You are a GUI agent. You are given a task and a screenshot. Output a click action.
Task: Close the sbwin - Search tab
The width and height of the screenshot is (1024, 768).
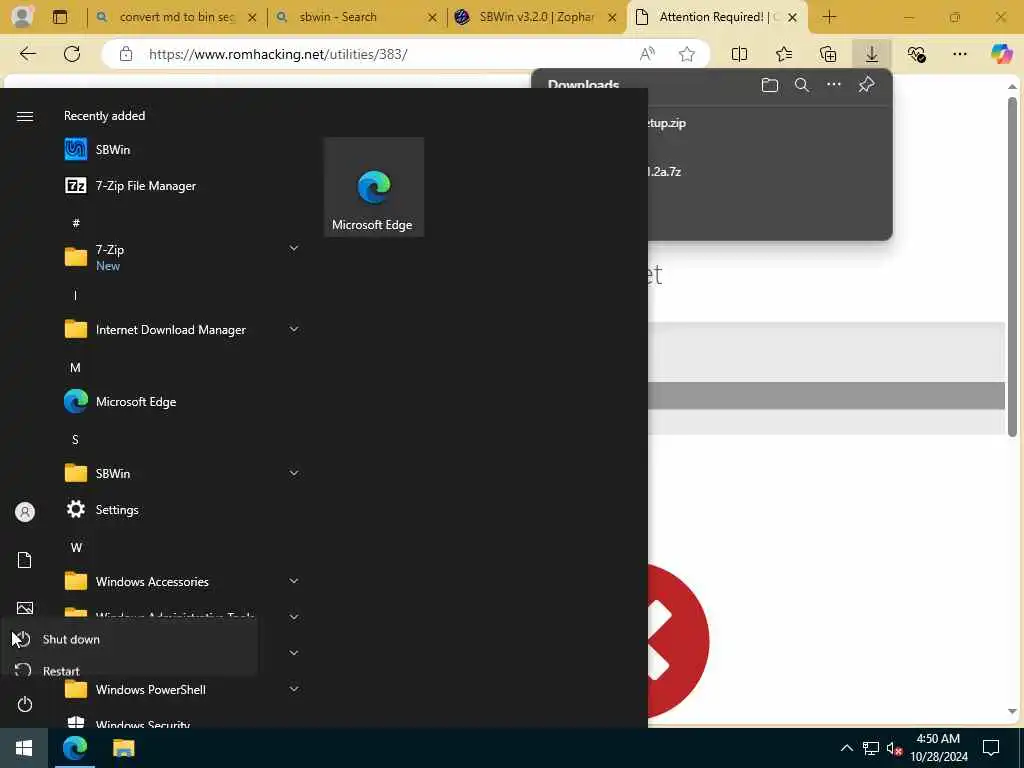pos(432,18)
